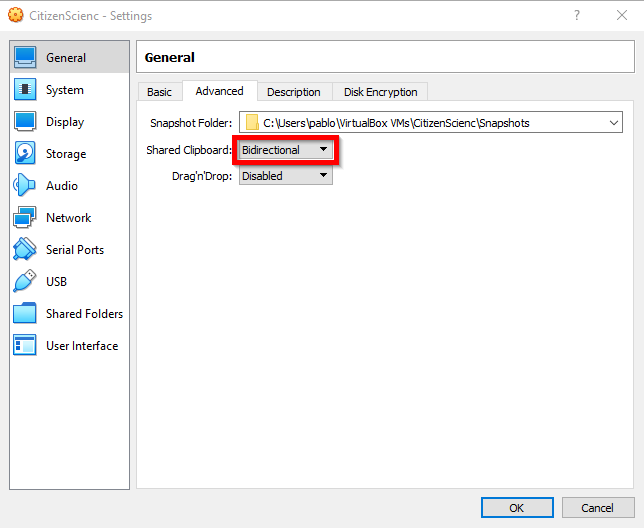Switch to the Basic tab
The image size is (644, 528).
click(x=159, y=92)
